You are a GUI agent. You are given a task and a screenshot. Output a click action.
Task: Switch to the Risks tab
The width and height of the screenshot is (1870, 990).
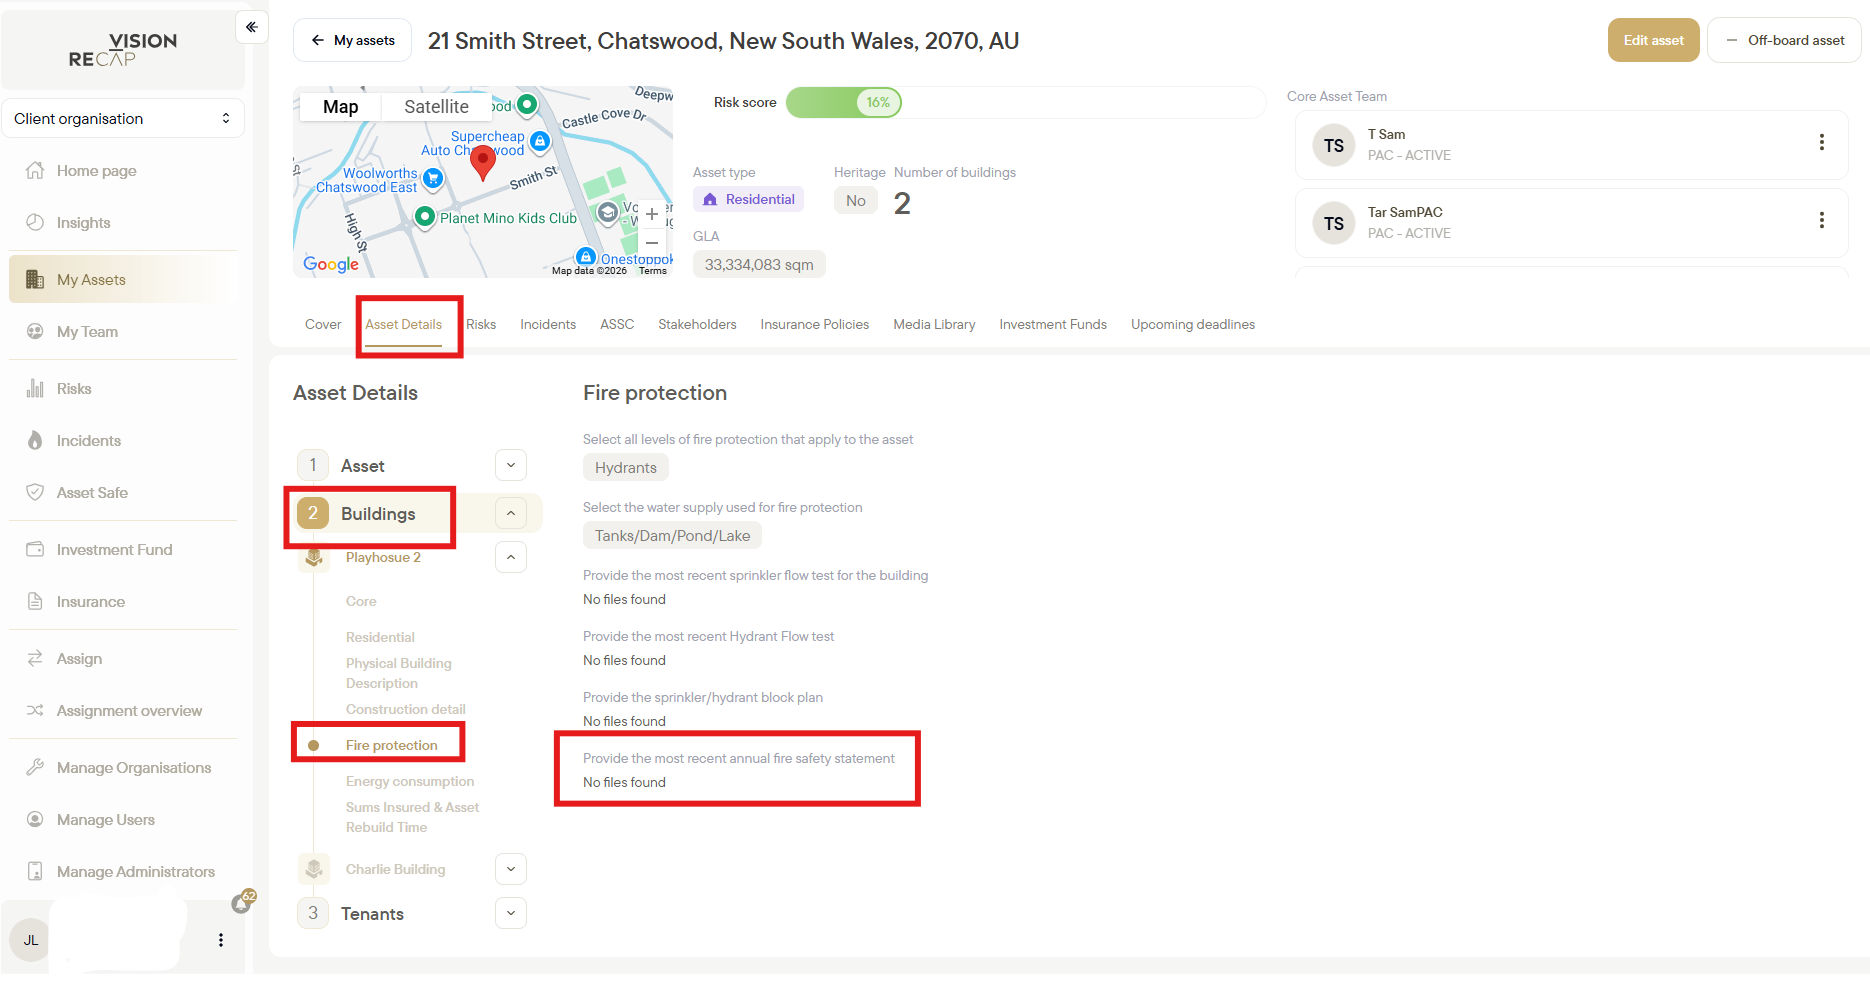pos(481,324)
